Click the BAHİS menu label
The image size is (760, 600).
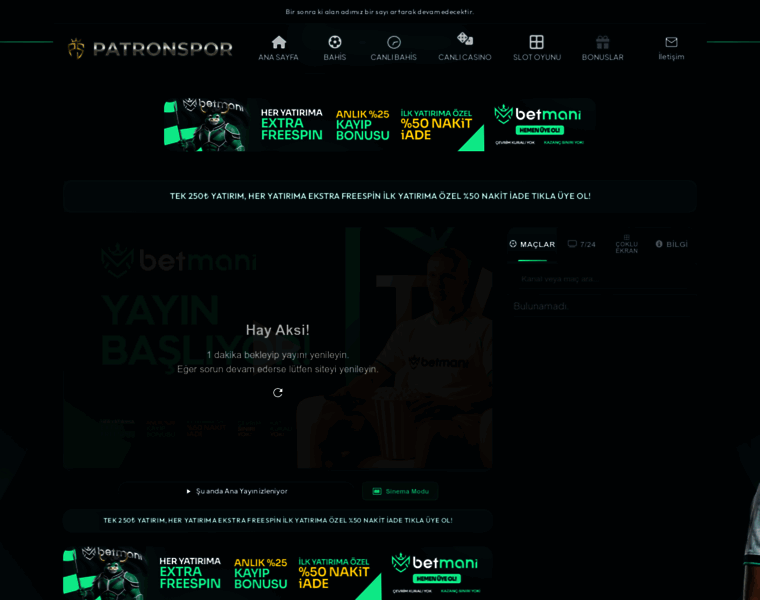click(335, 57)
